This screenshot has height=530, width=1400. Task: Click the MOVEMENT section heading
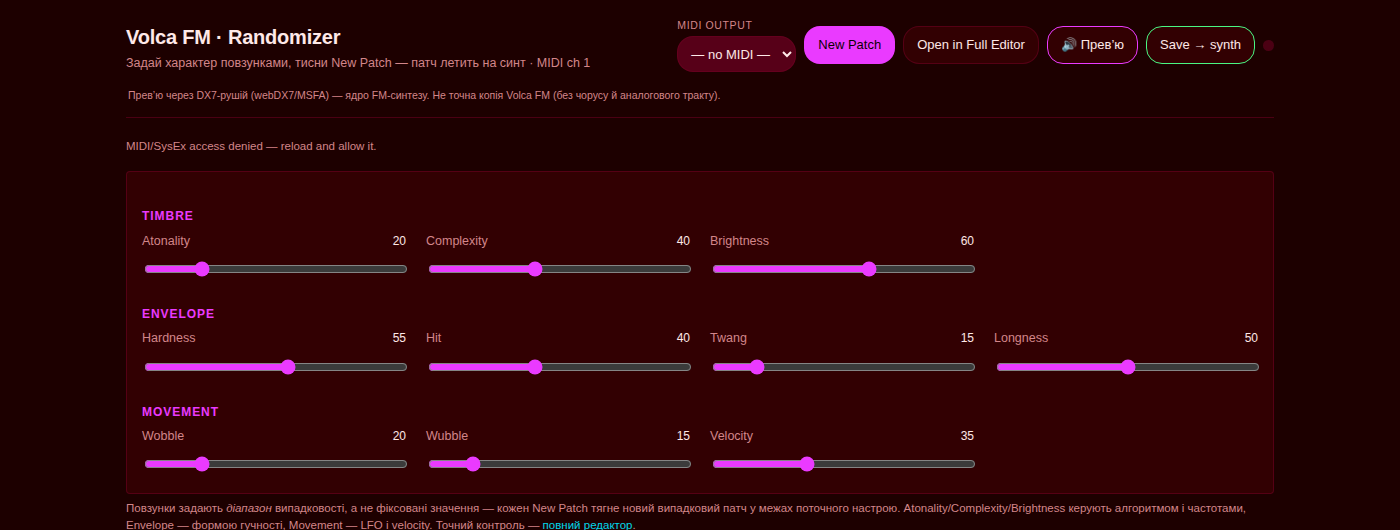click(180, 412)
